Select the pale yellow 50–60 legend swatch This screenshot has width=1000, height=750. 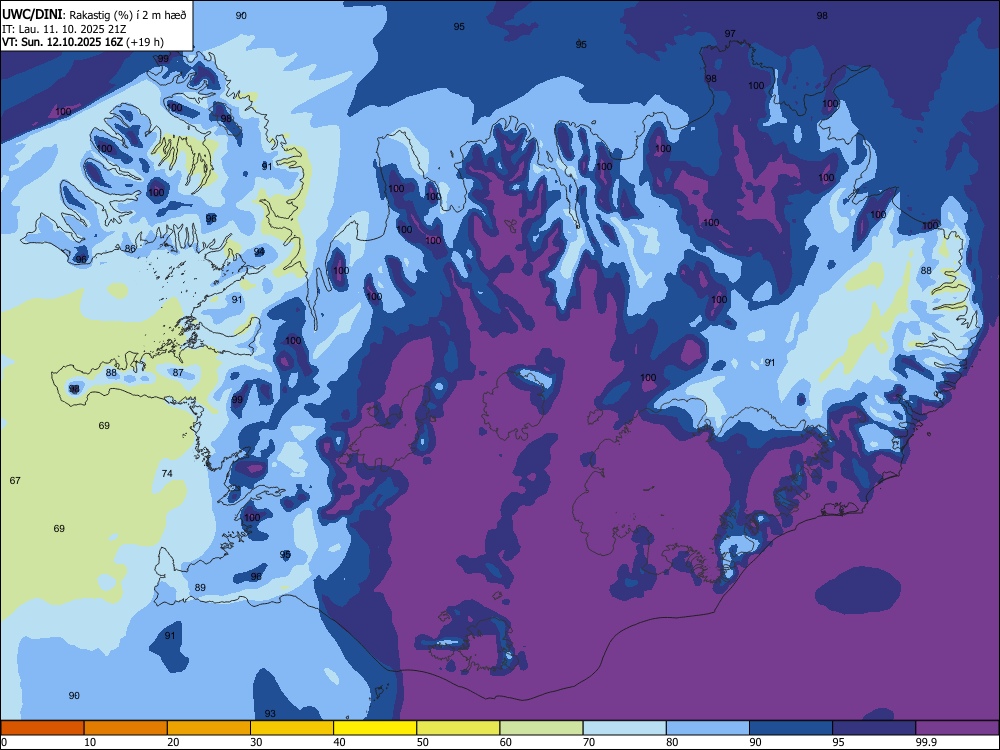coord(458,728)
